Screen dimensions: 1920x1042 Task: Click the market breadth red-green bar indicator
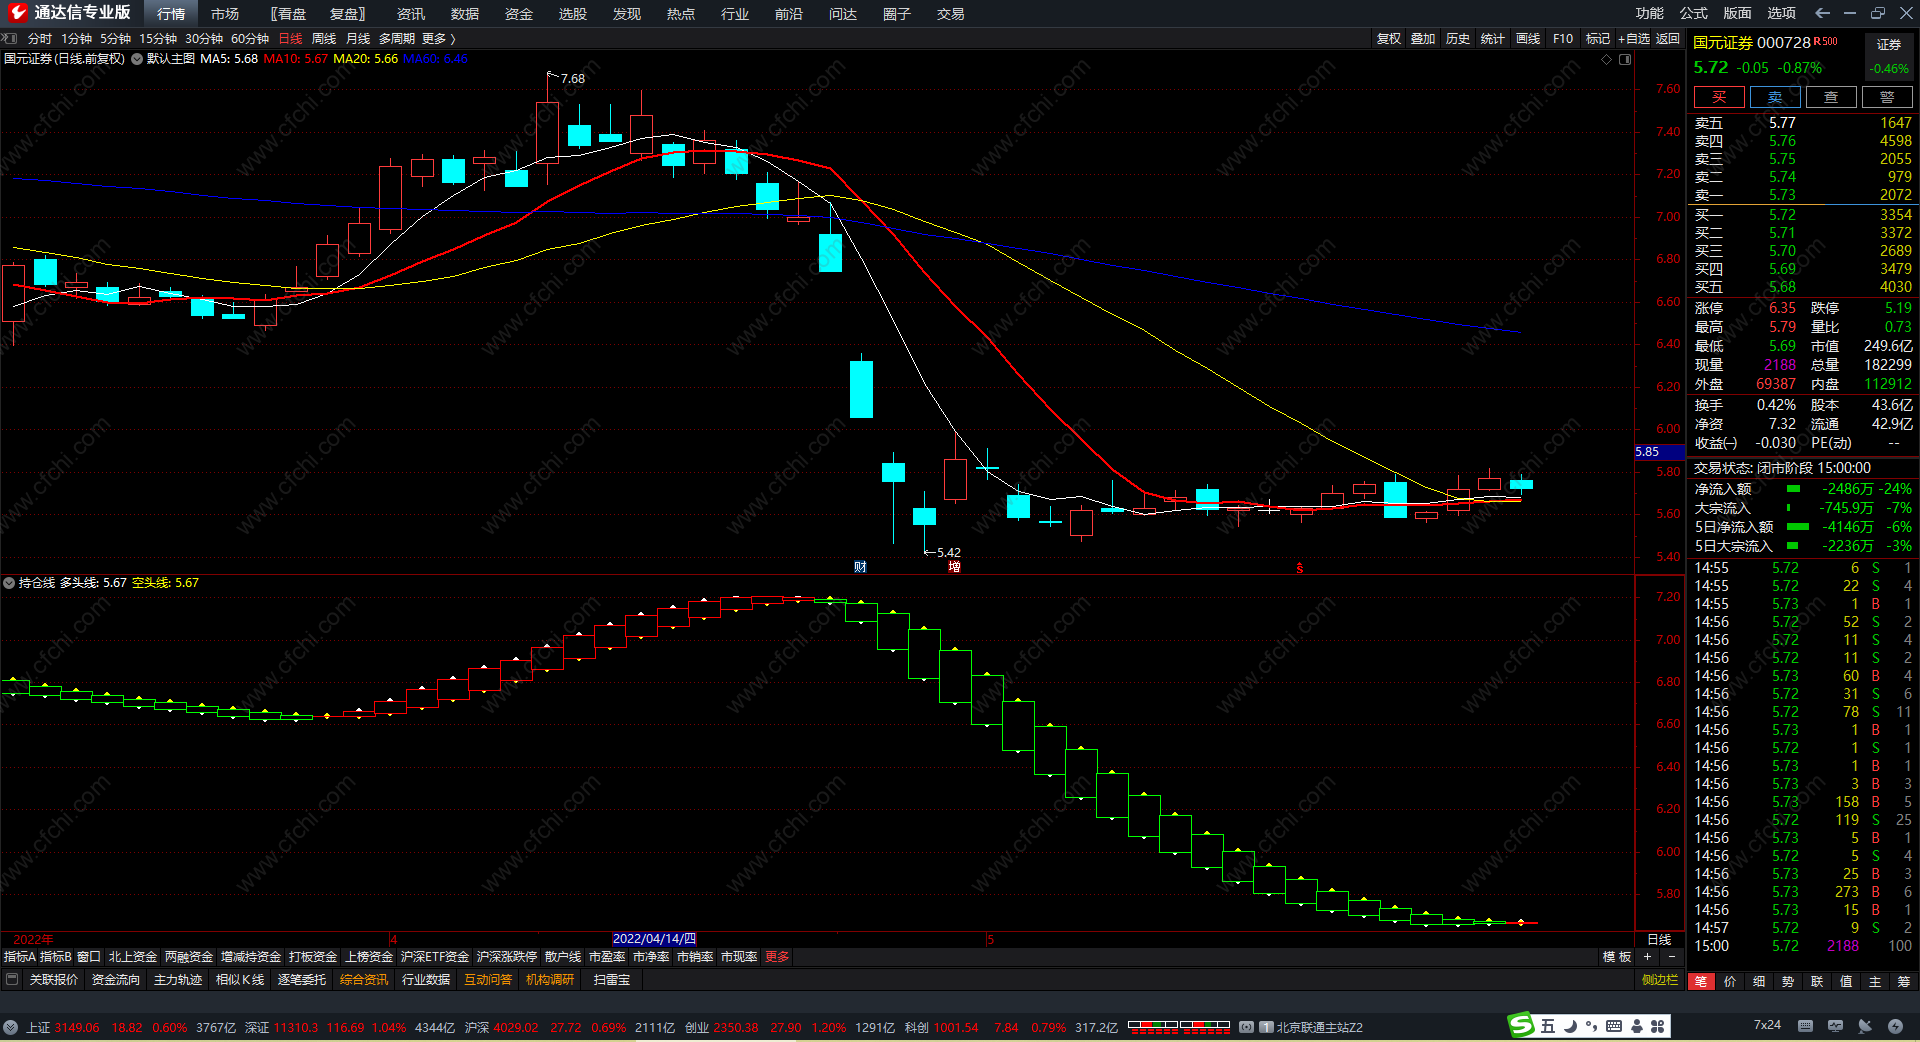1179,1026
